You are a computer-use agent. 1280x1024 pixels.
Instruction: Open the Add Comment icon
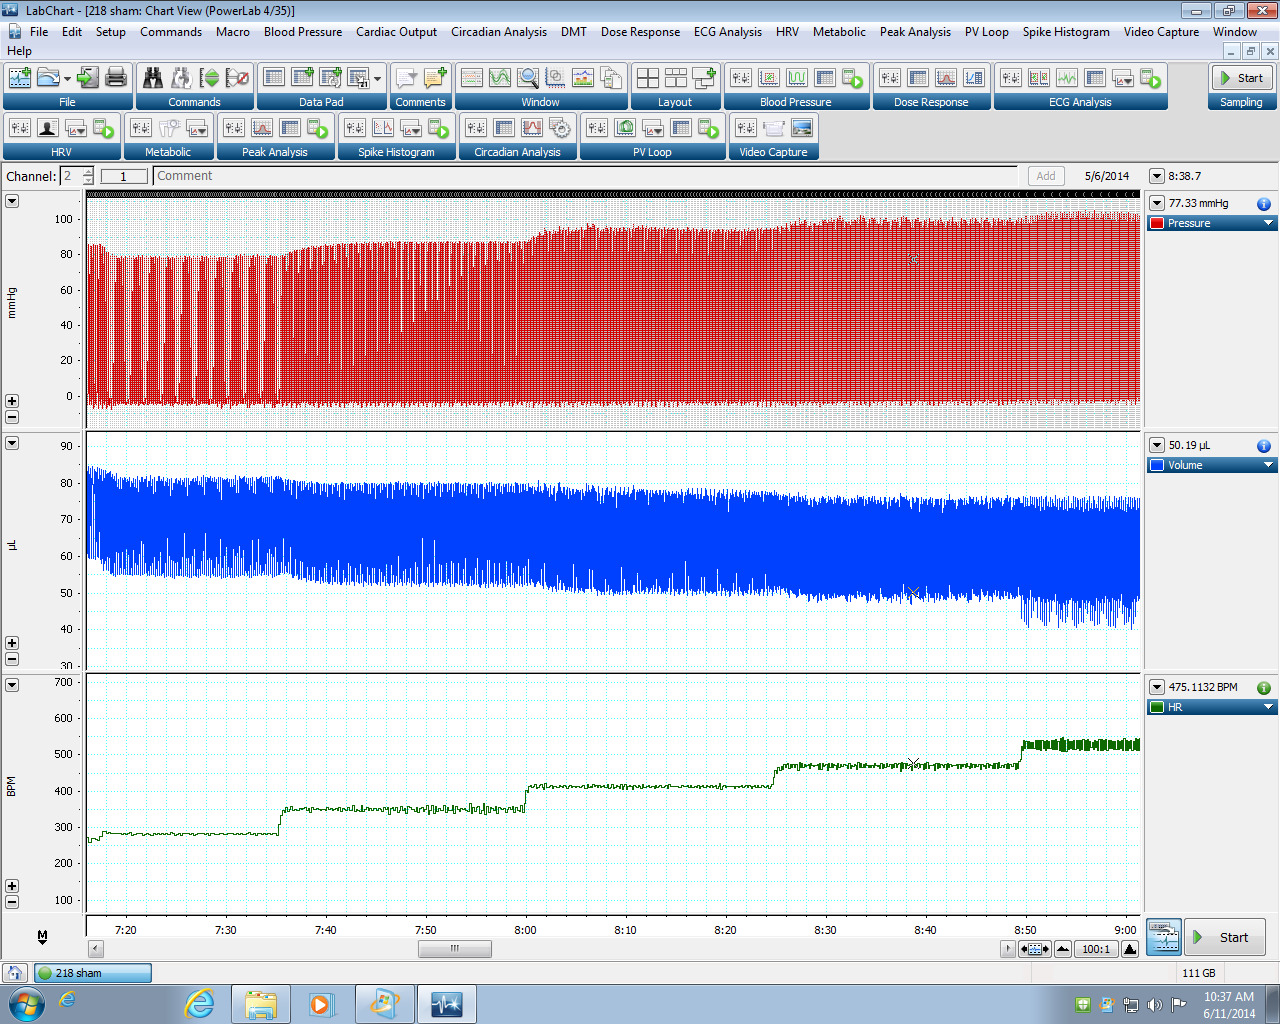(x=435, y=78)
